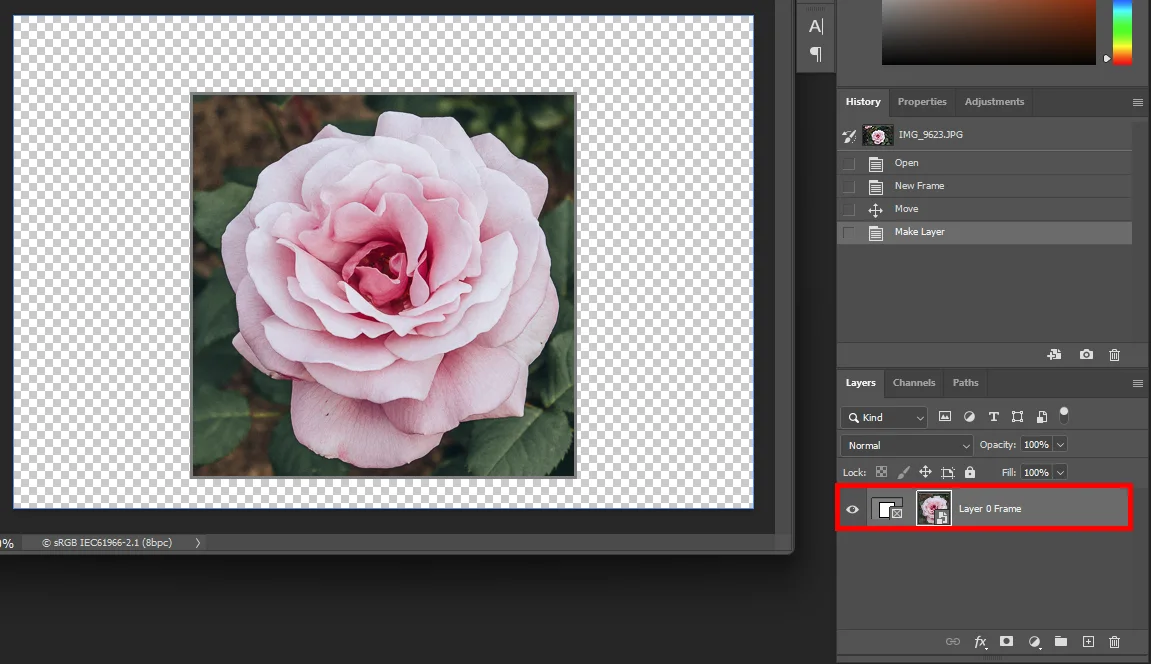
Task: Select the IMG_9623.JPG history snapshot
Action: coord(984,135)
